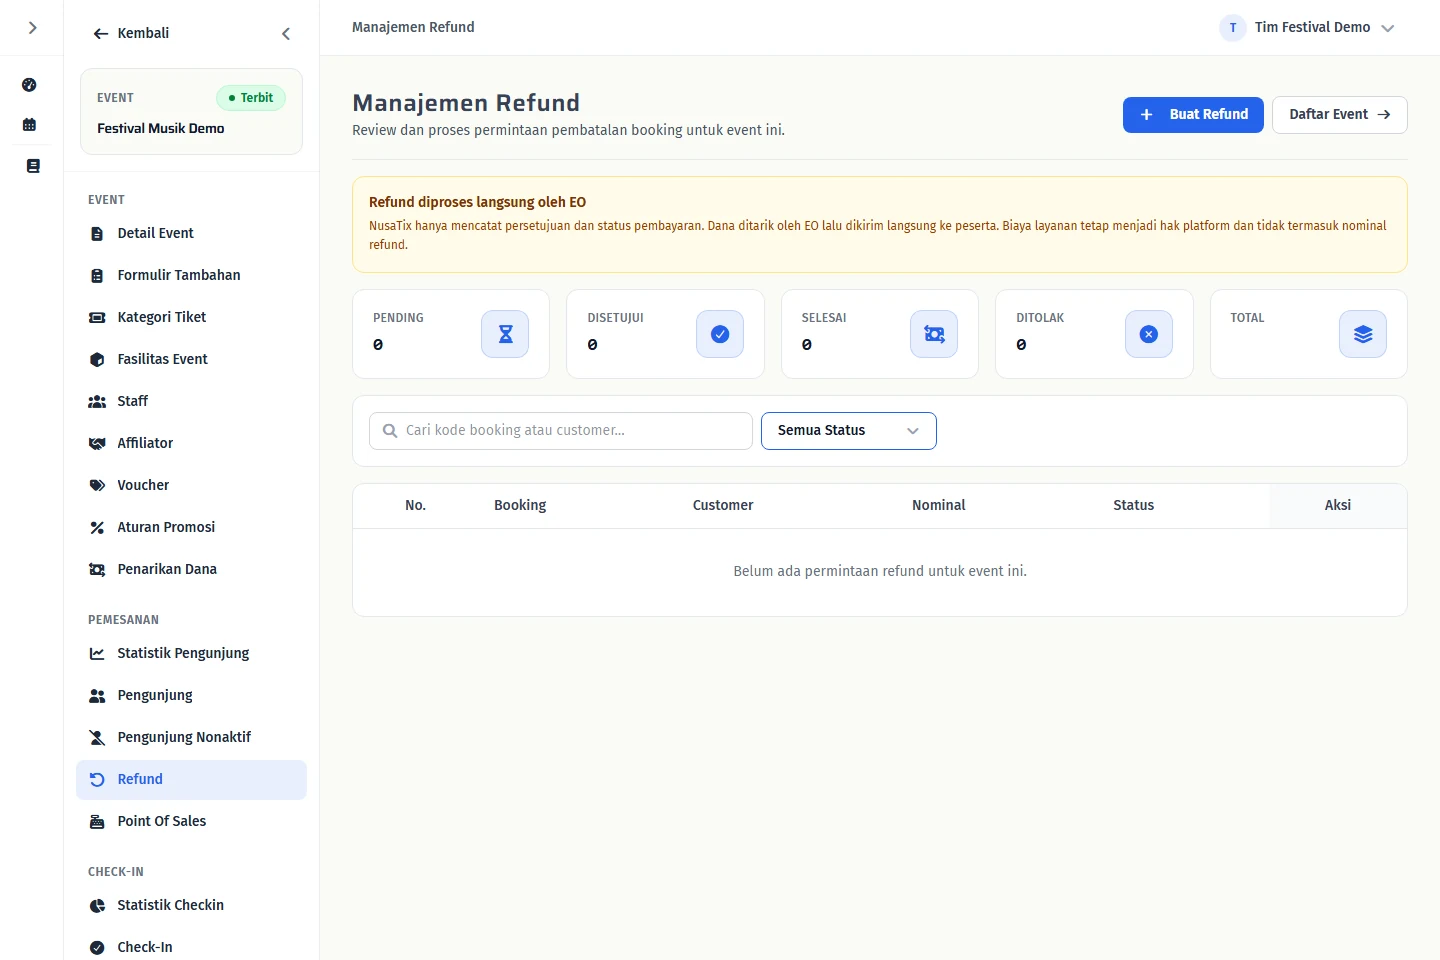Click the Ditolak cross icon
The width and height of the screenshot is (1440, 960).
[x=1149, y=334]
